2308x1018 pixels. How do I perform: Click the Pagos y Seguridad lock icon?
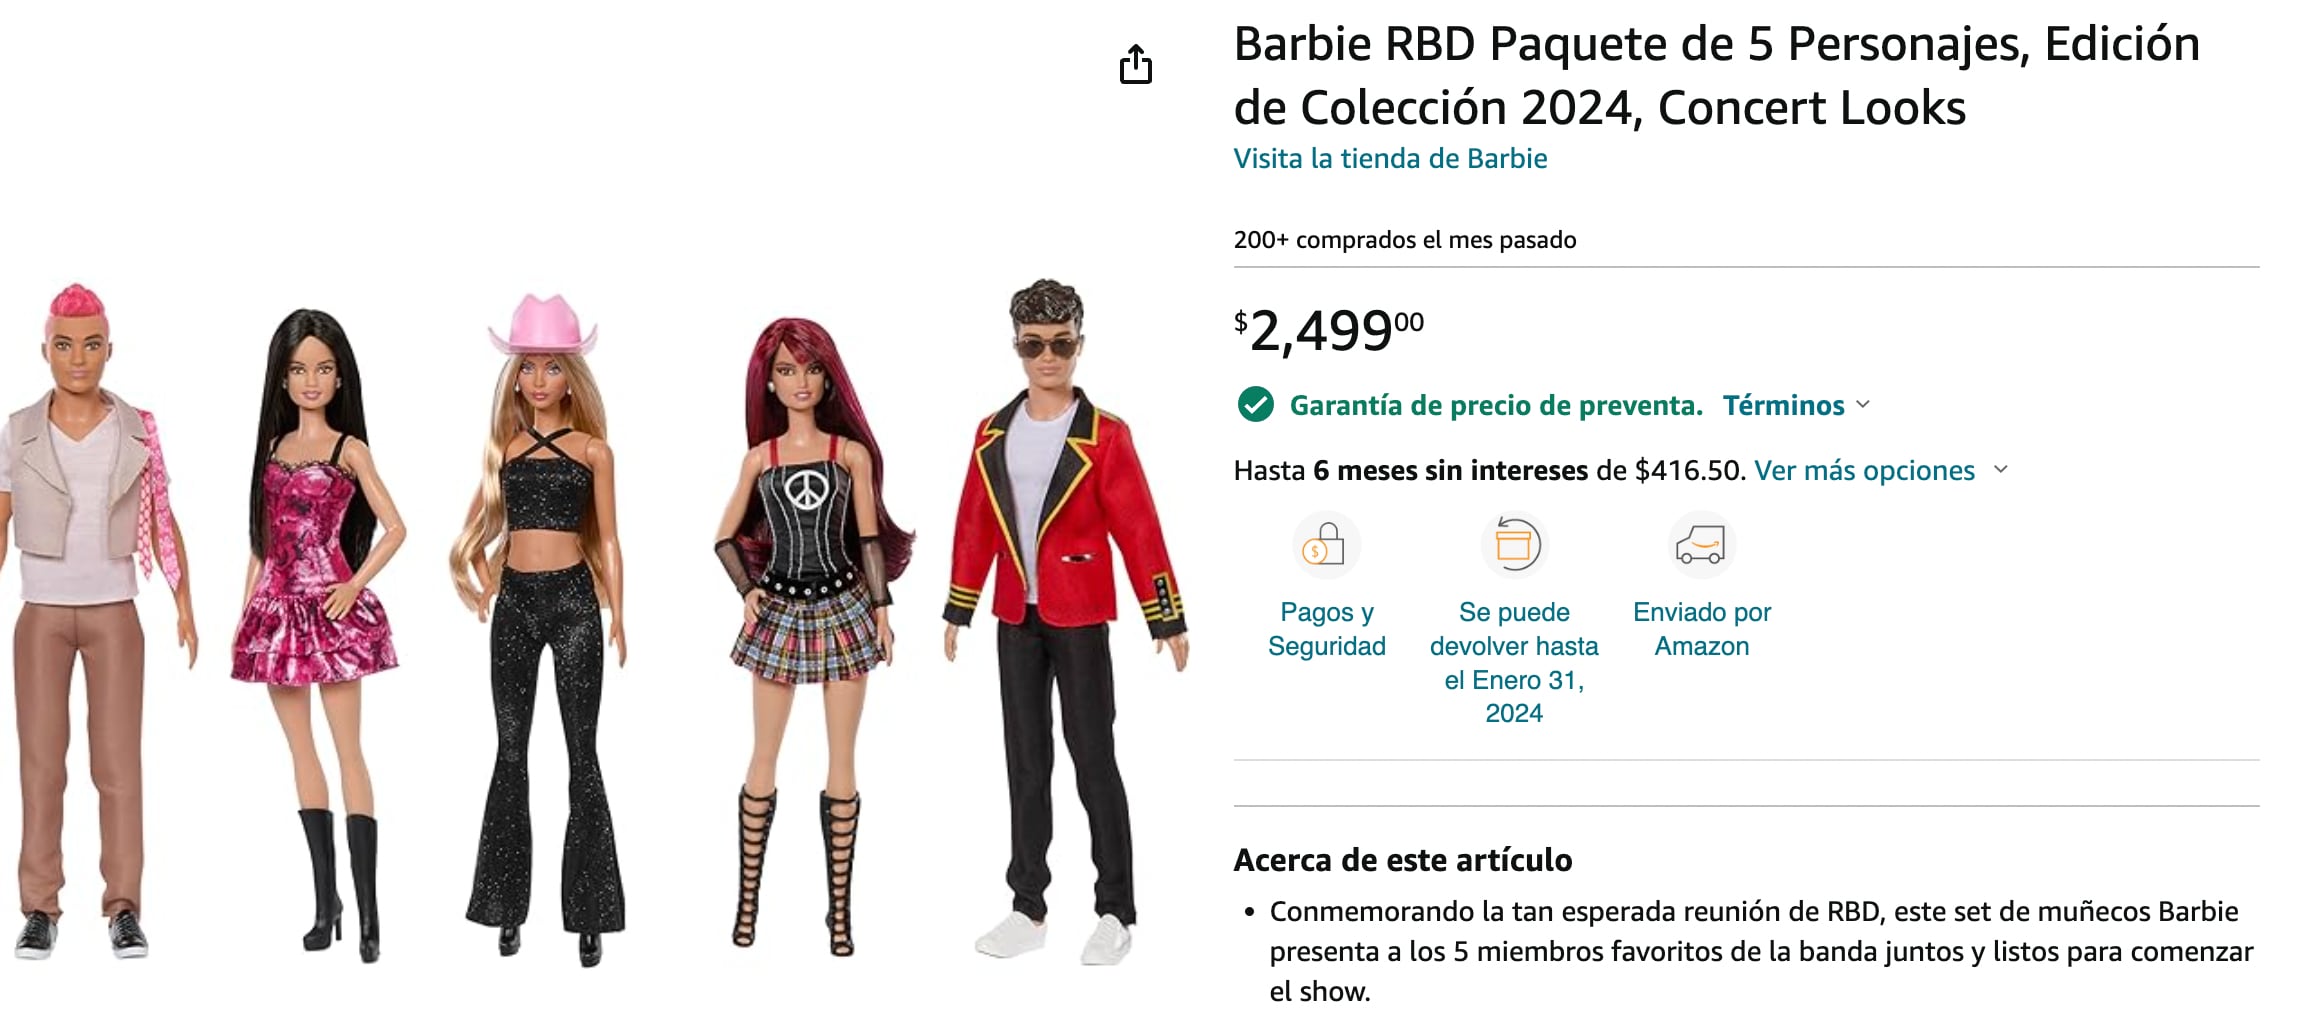coord(1326,545)
